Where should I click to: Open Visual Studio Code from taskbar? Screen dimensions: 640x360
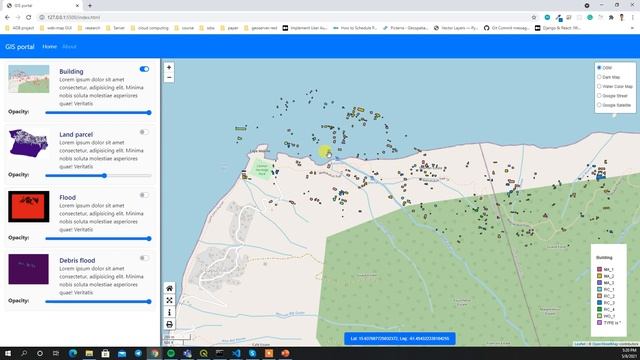(236, 353)
